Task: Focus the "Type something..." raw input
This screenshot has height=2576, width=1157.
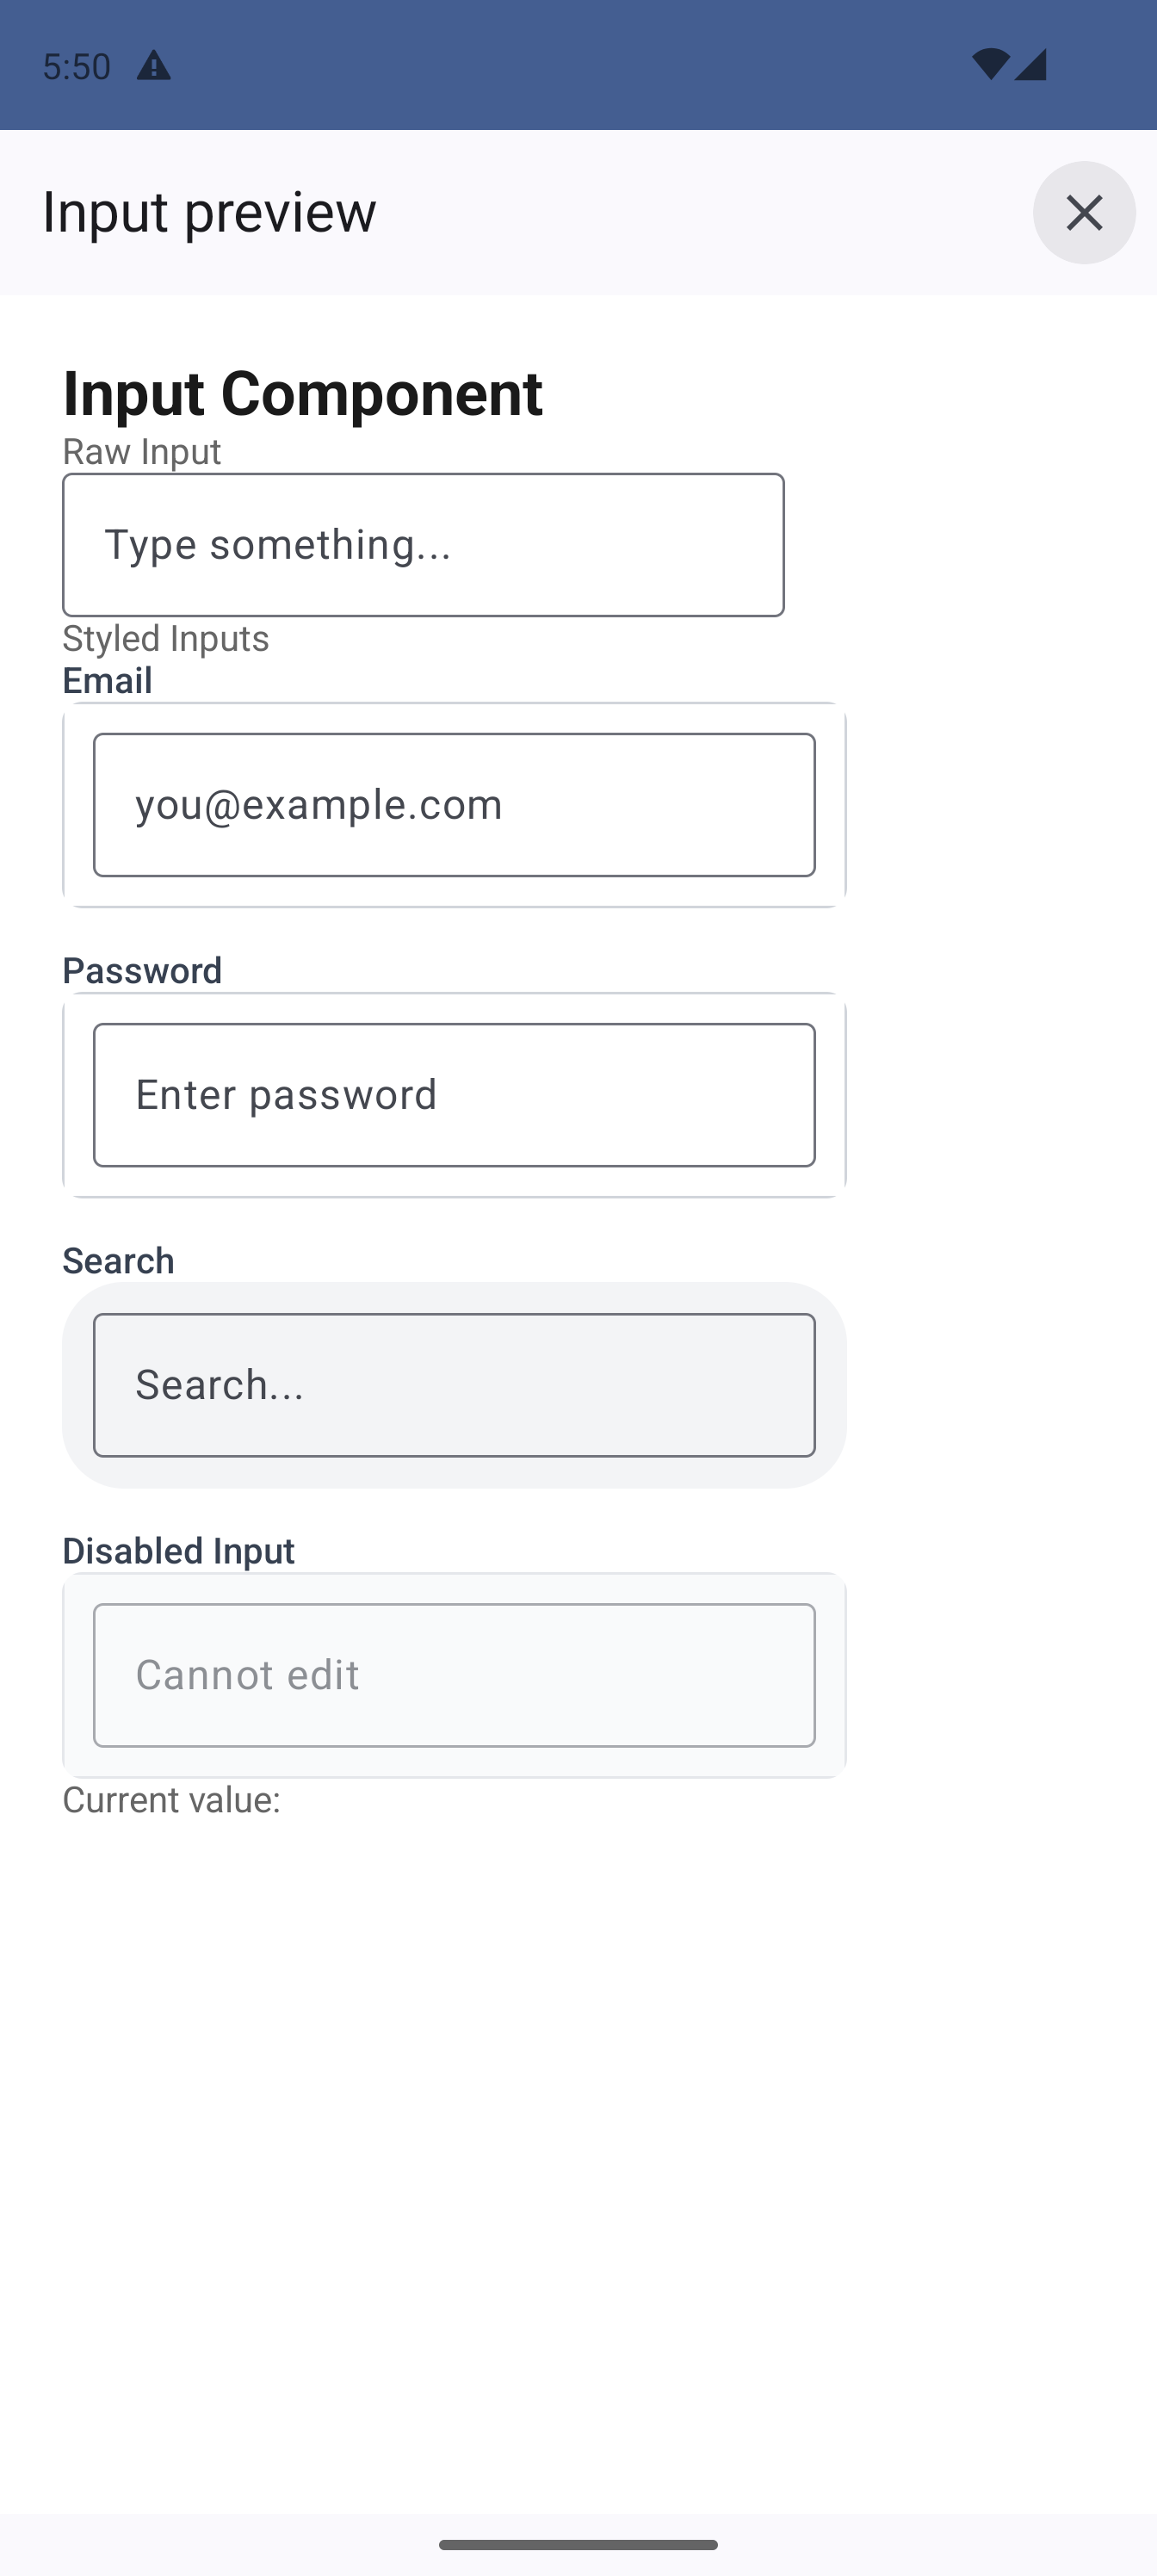Action: (423, 545)
